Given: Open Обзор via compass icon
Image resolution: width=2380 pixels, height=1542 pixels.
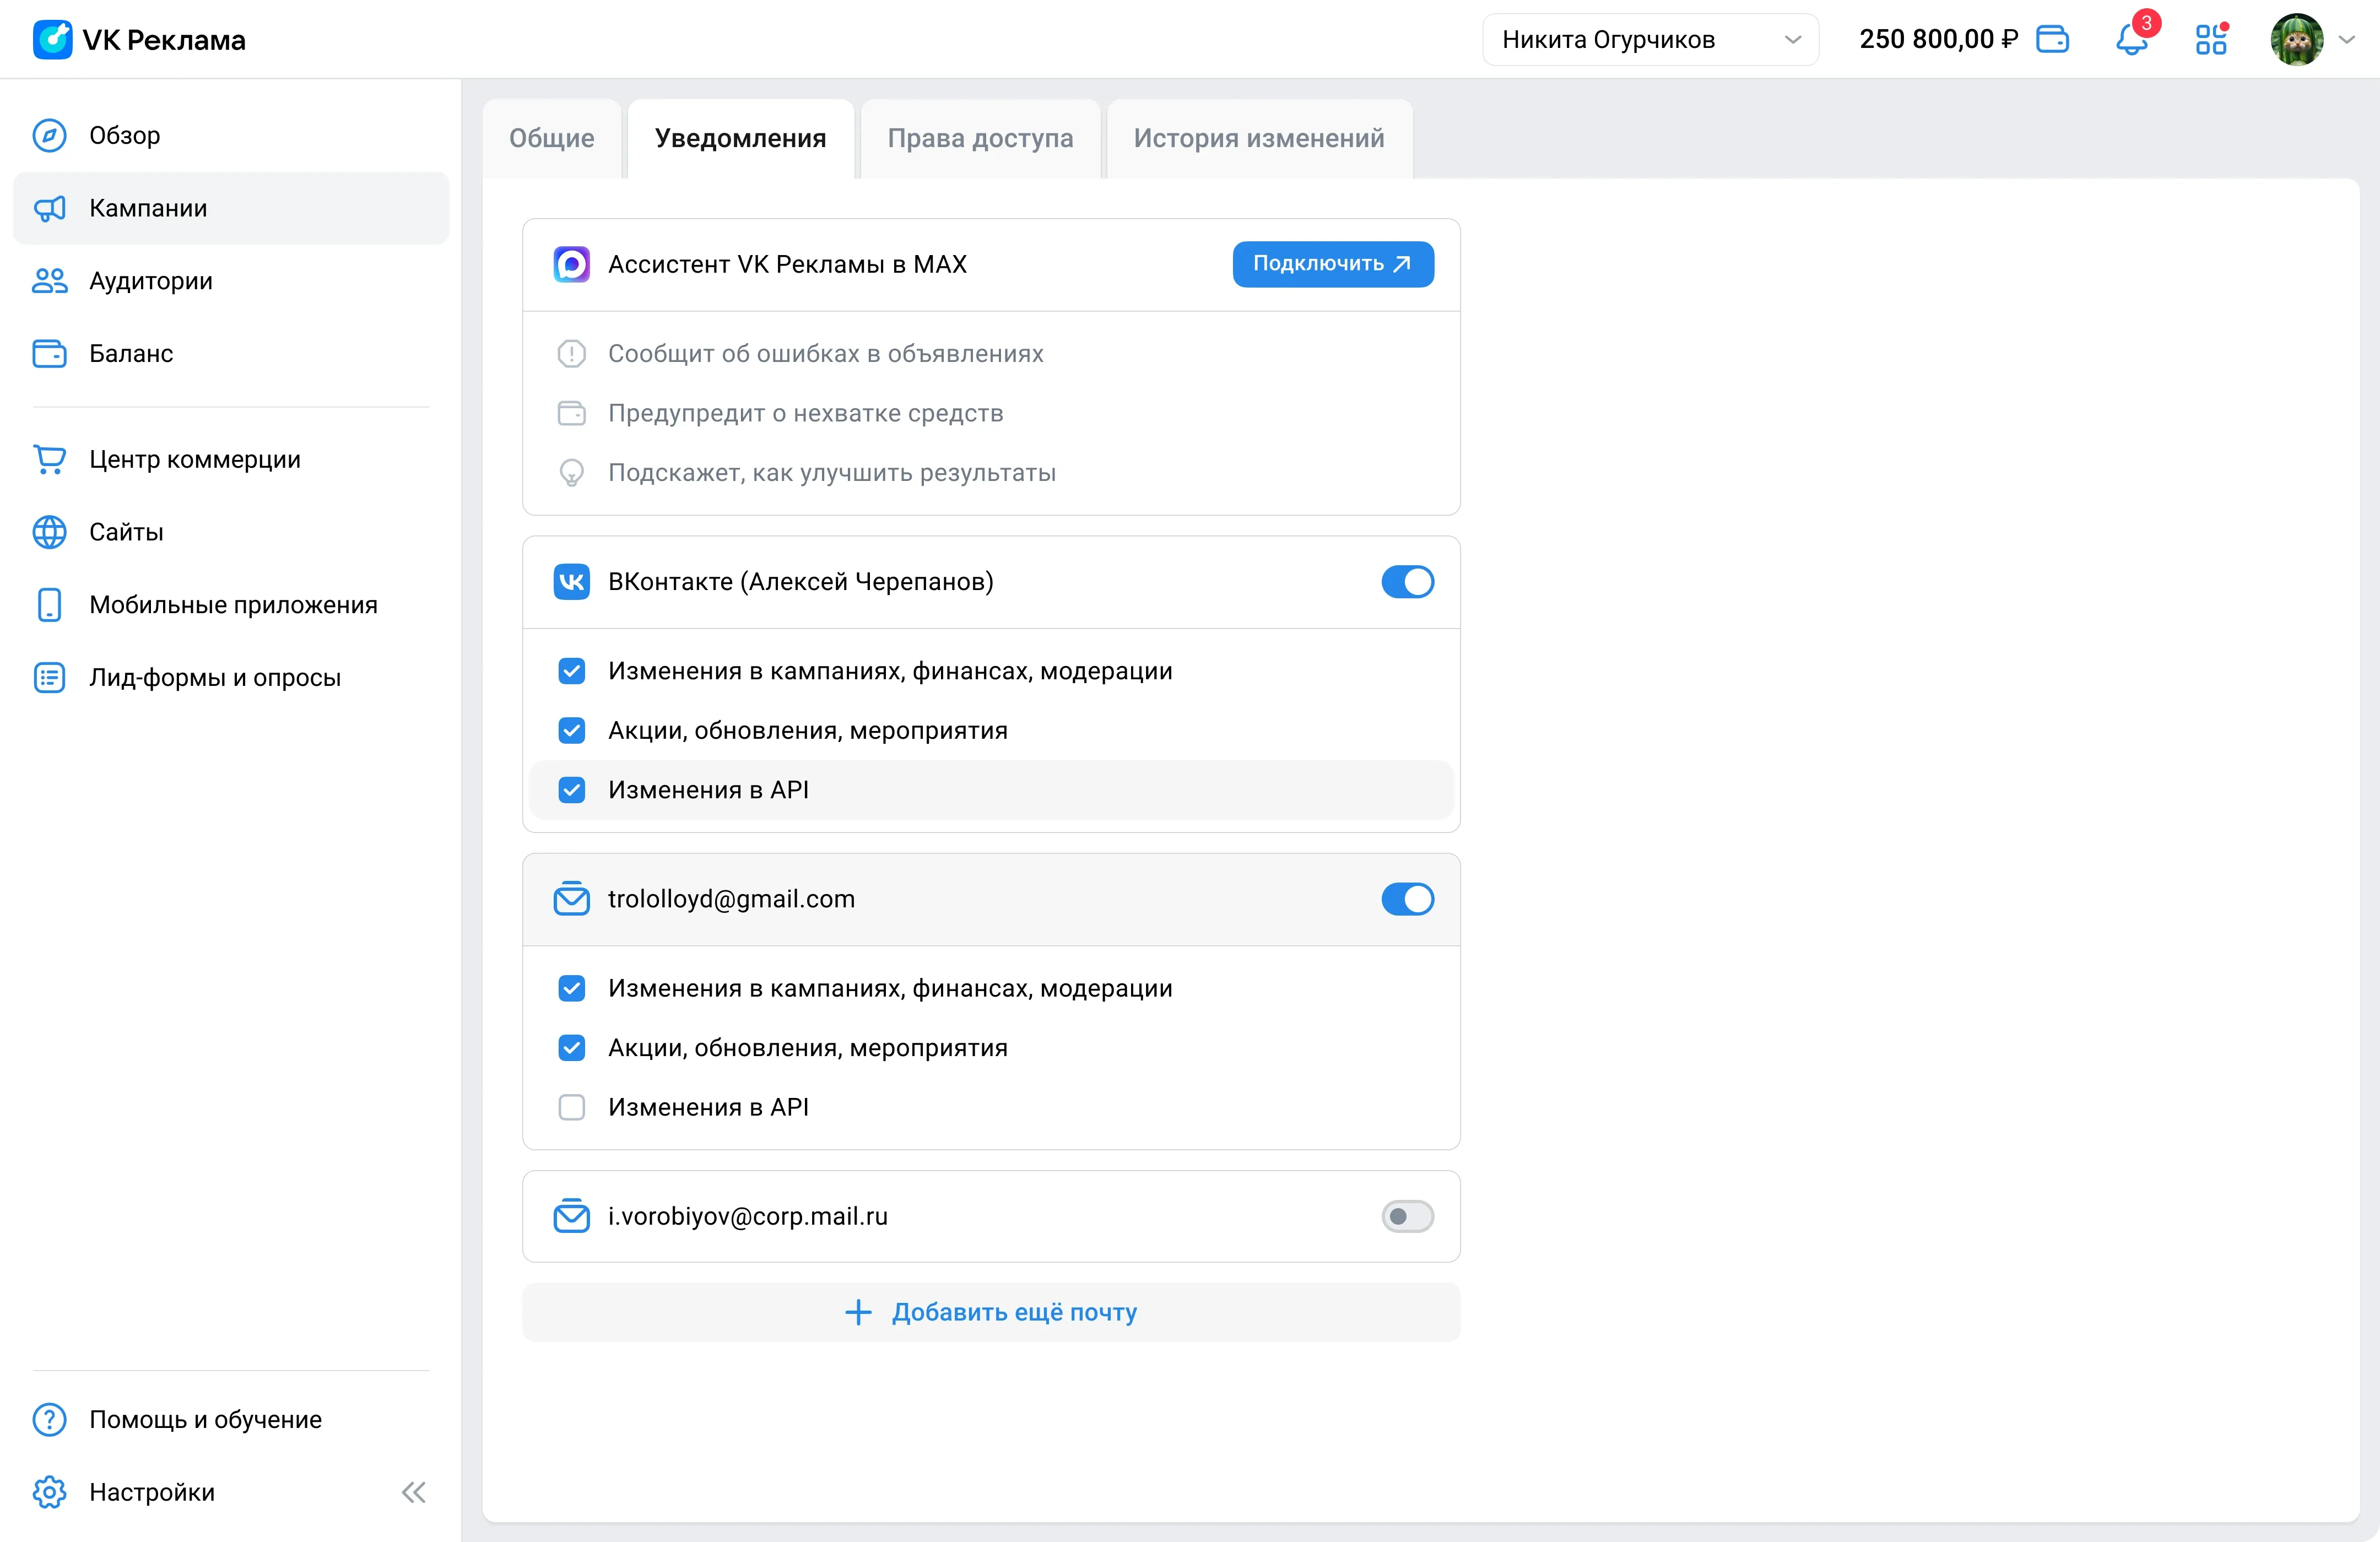Looking at the screenshot, I should [x=50, y=135].
